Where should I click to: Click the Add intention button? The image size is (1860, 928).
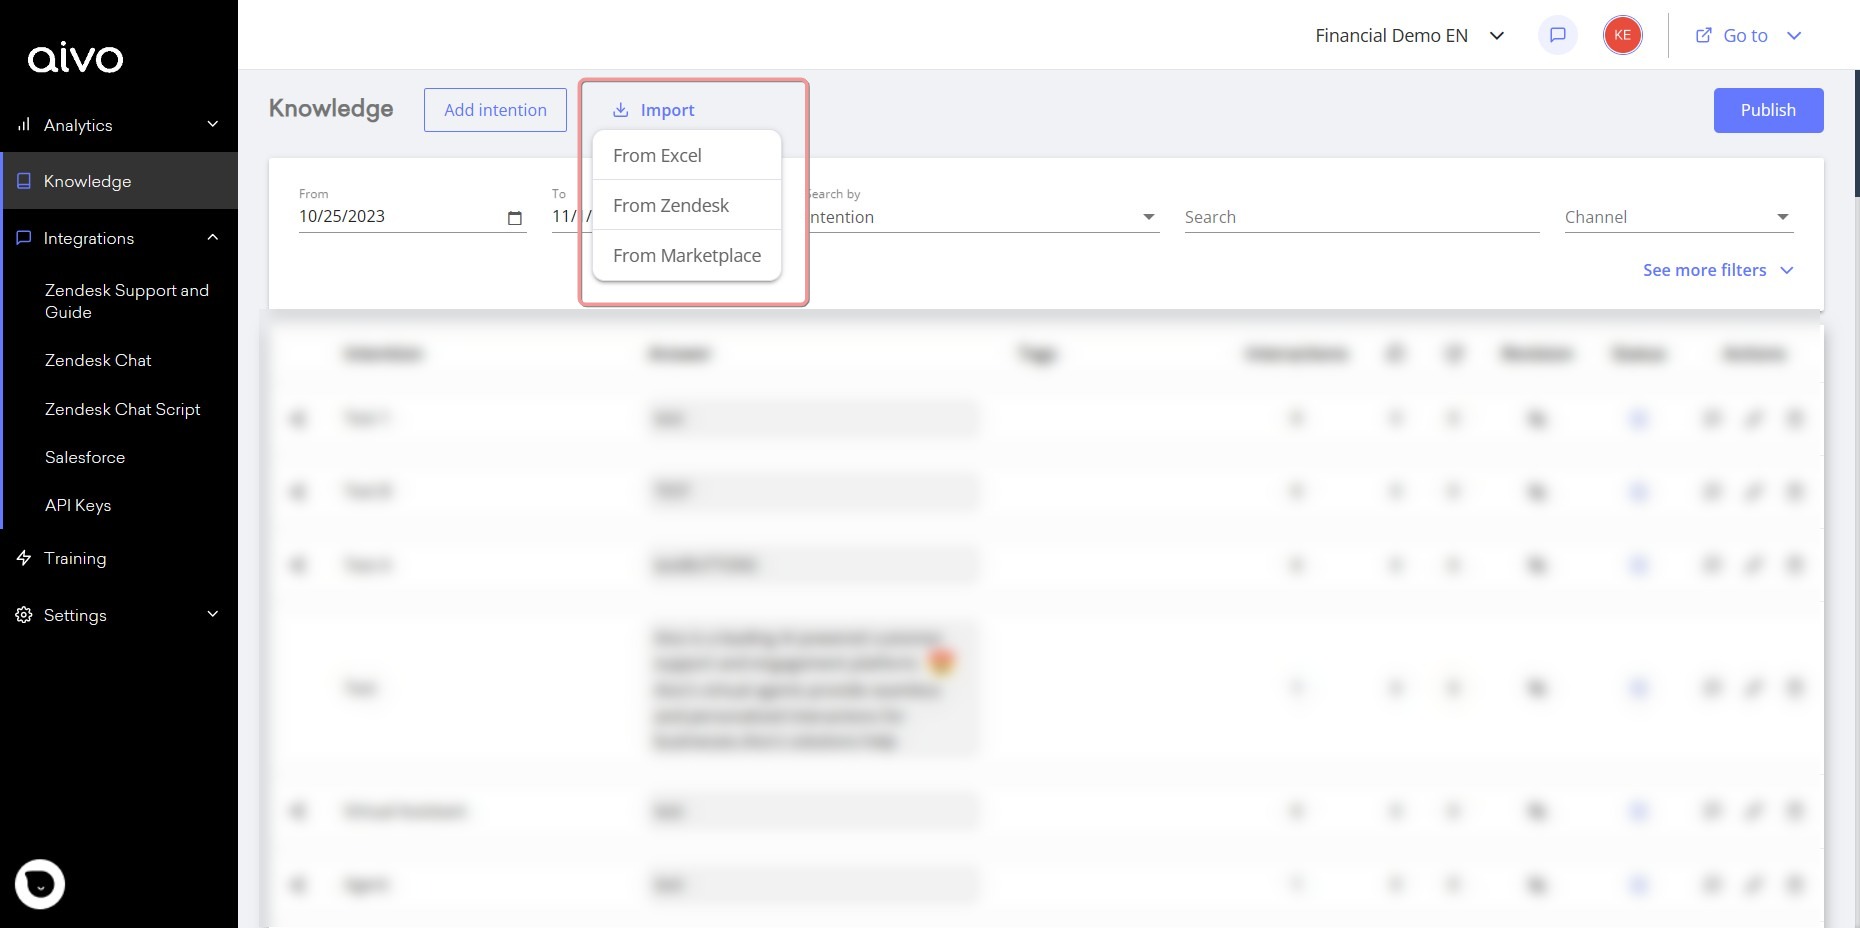tap(495, 110)
